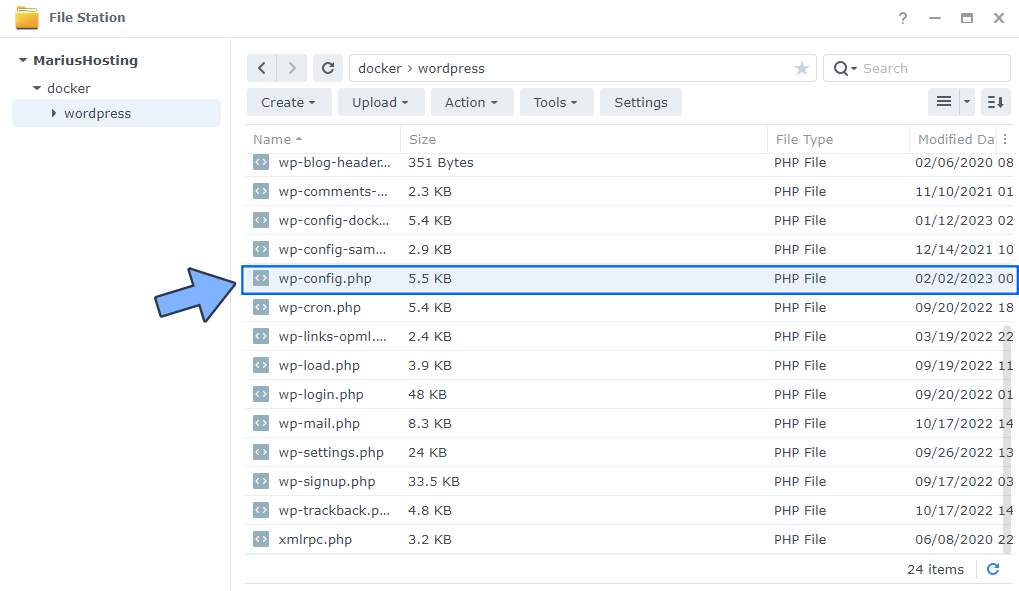
Task: Click the 33.5 KB size cell
Action: point(433,481)
